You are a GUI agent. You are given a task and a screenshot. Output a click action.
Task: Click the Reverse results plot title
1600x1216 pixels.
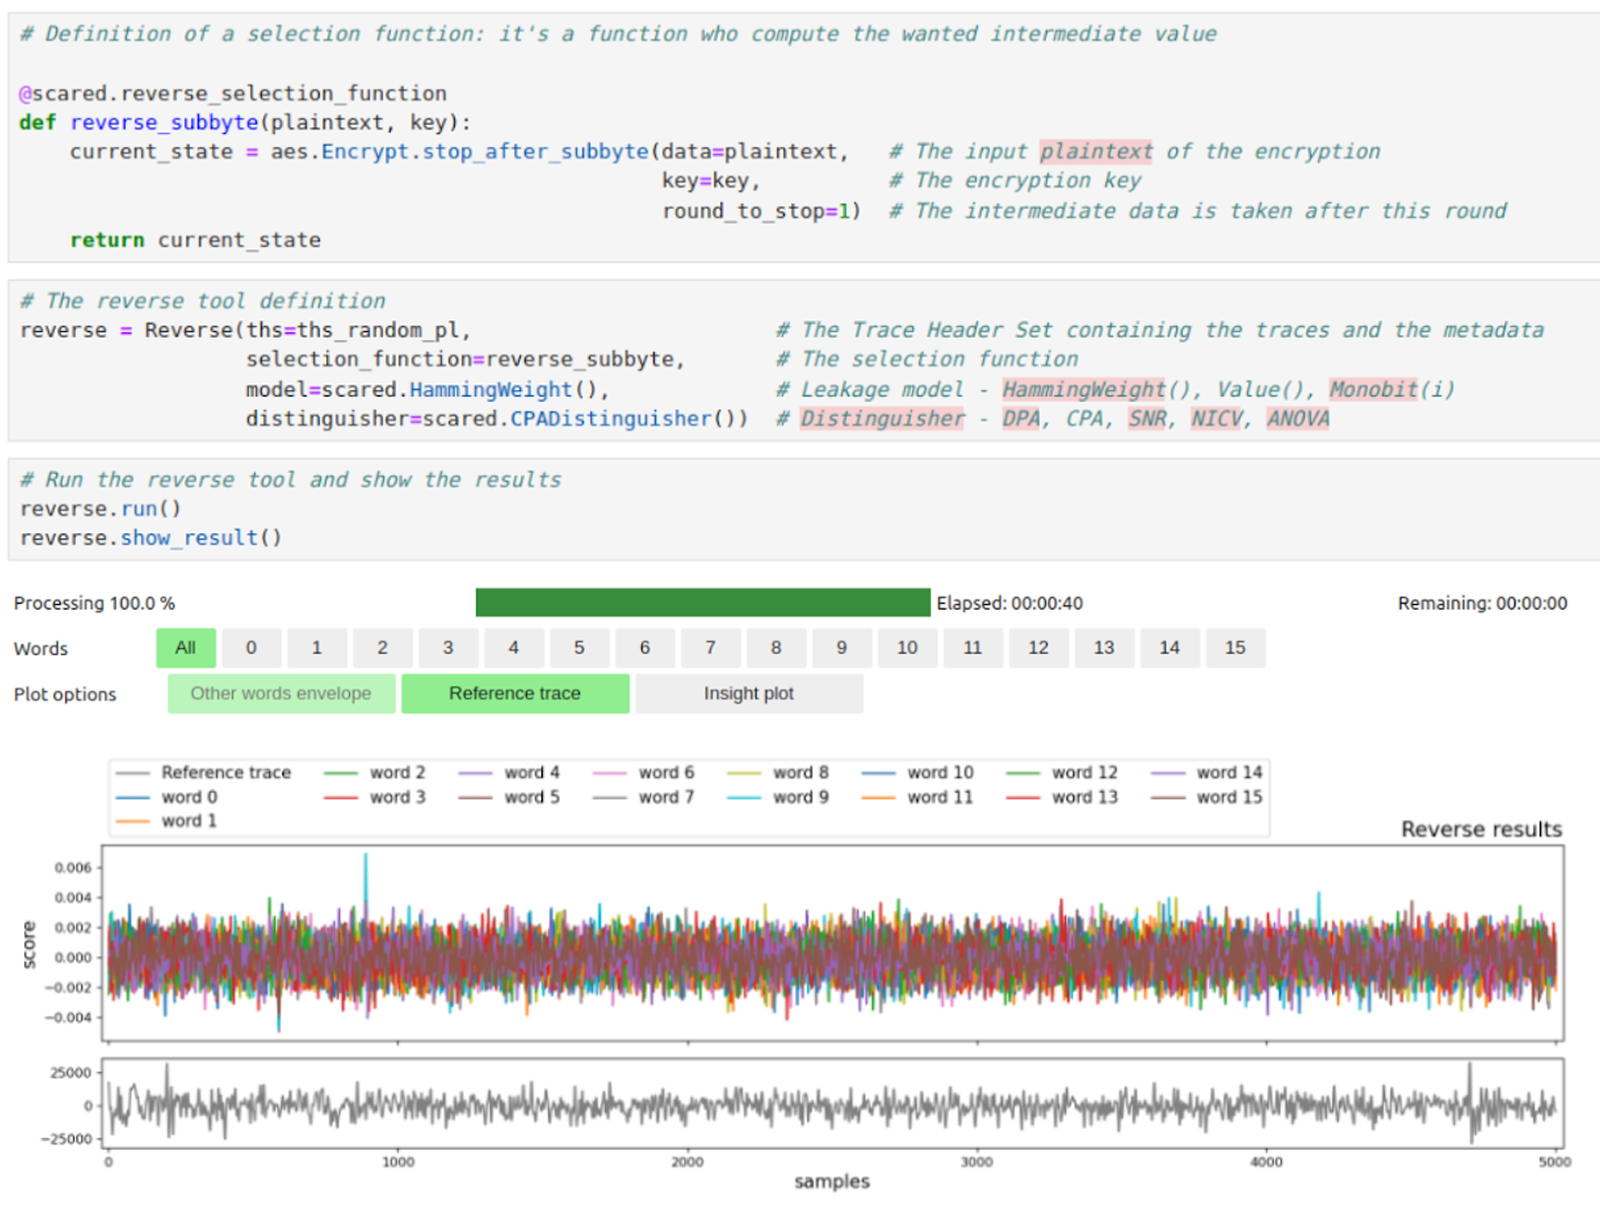tap(1481, 829)
